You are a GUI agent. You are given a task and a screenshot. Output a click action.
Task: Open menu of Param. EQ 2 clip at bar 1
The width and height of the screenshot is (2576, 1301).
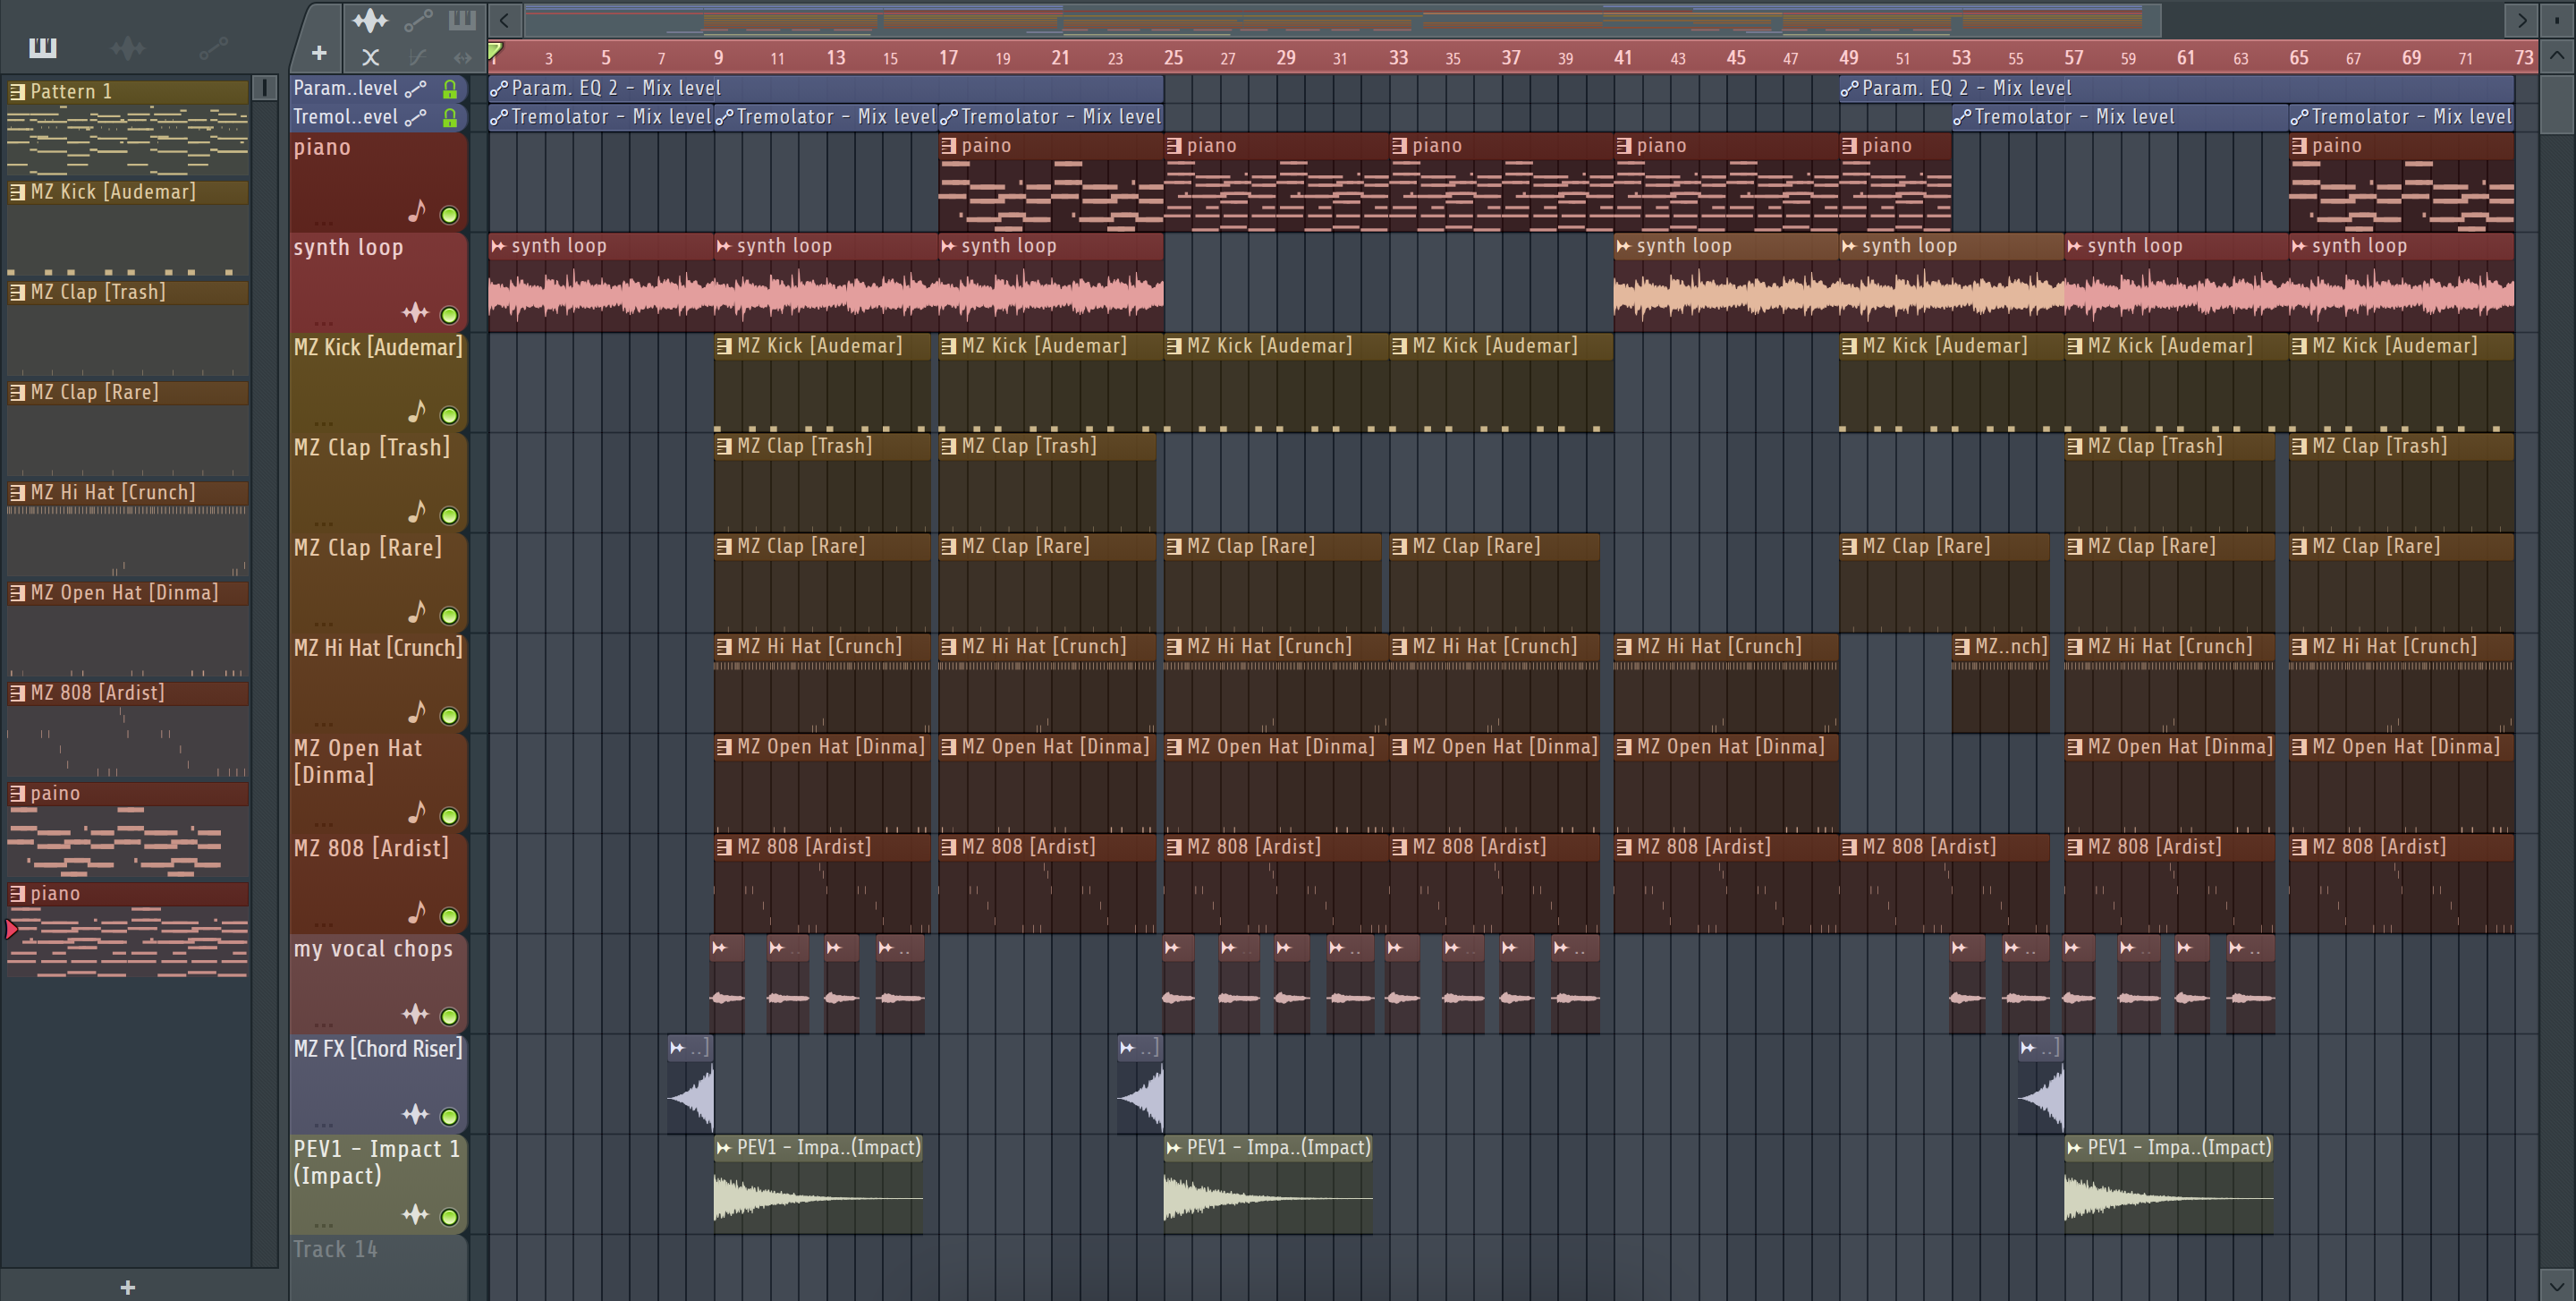[x=498, y=89]
